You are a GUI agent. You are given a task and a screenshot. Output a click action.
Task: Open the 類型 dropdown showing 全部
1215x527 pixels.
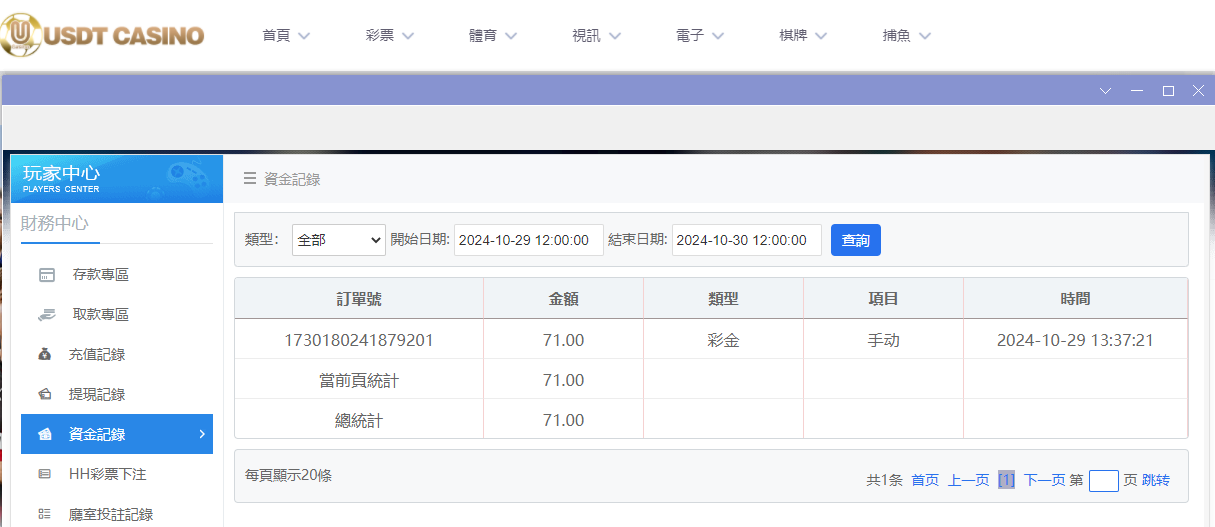pos(338,240)
